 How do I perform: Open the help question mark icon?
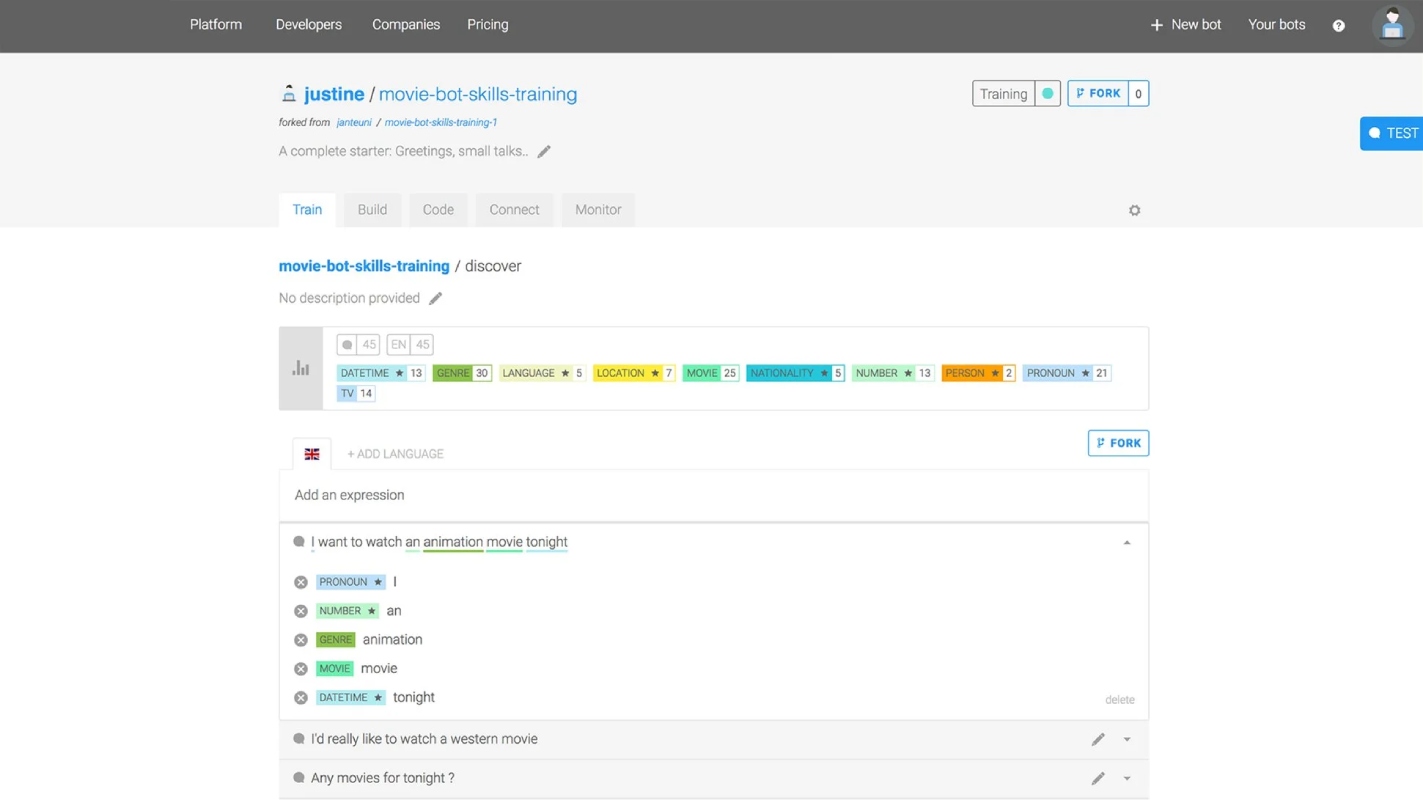point(1338,25)
